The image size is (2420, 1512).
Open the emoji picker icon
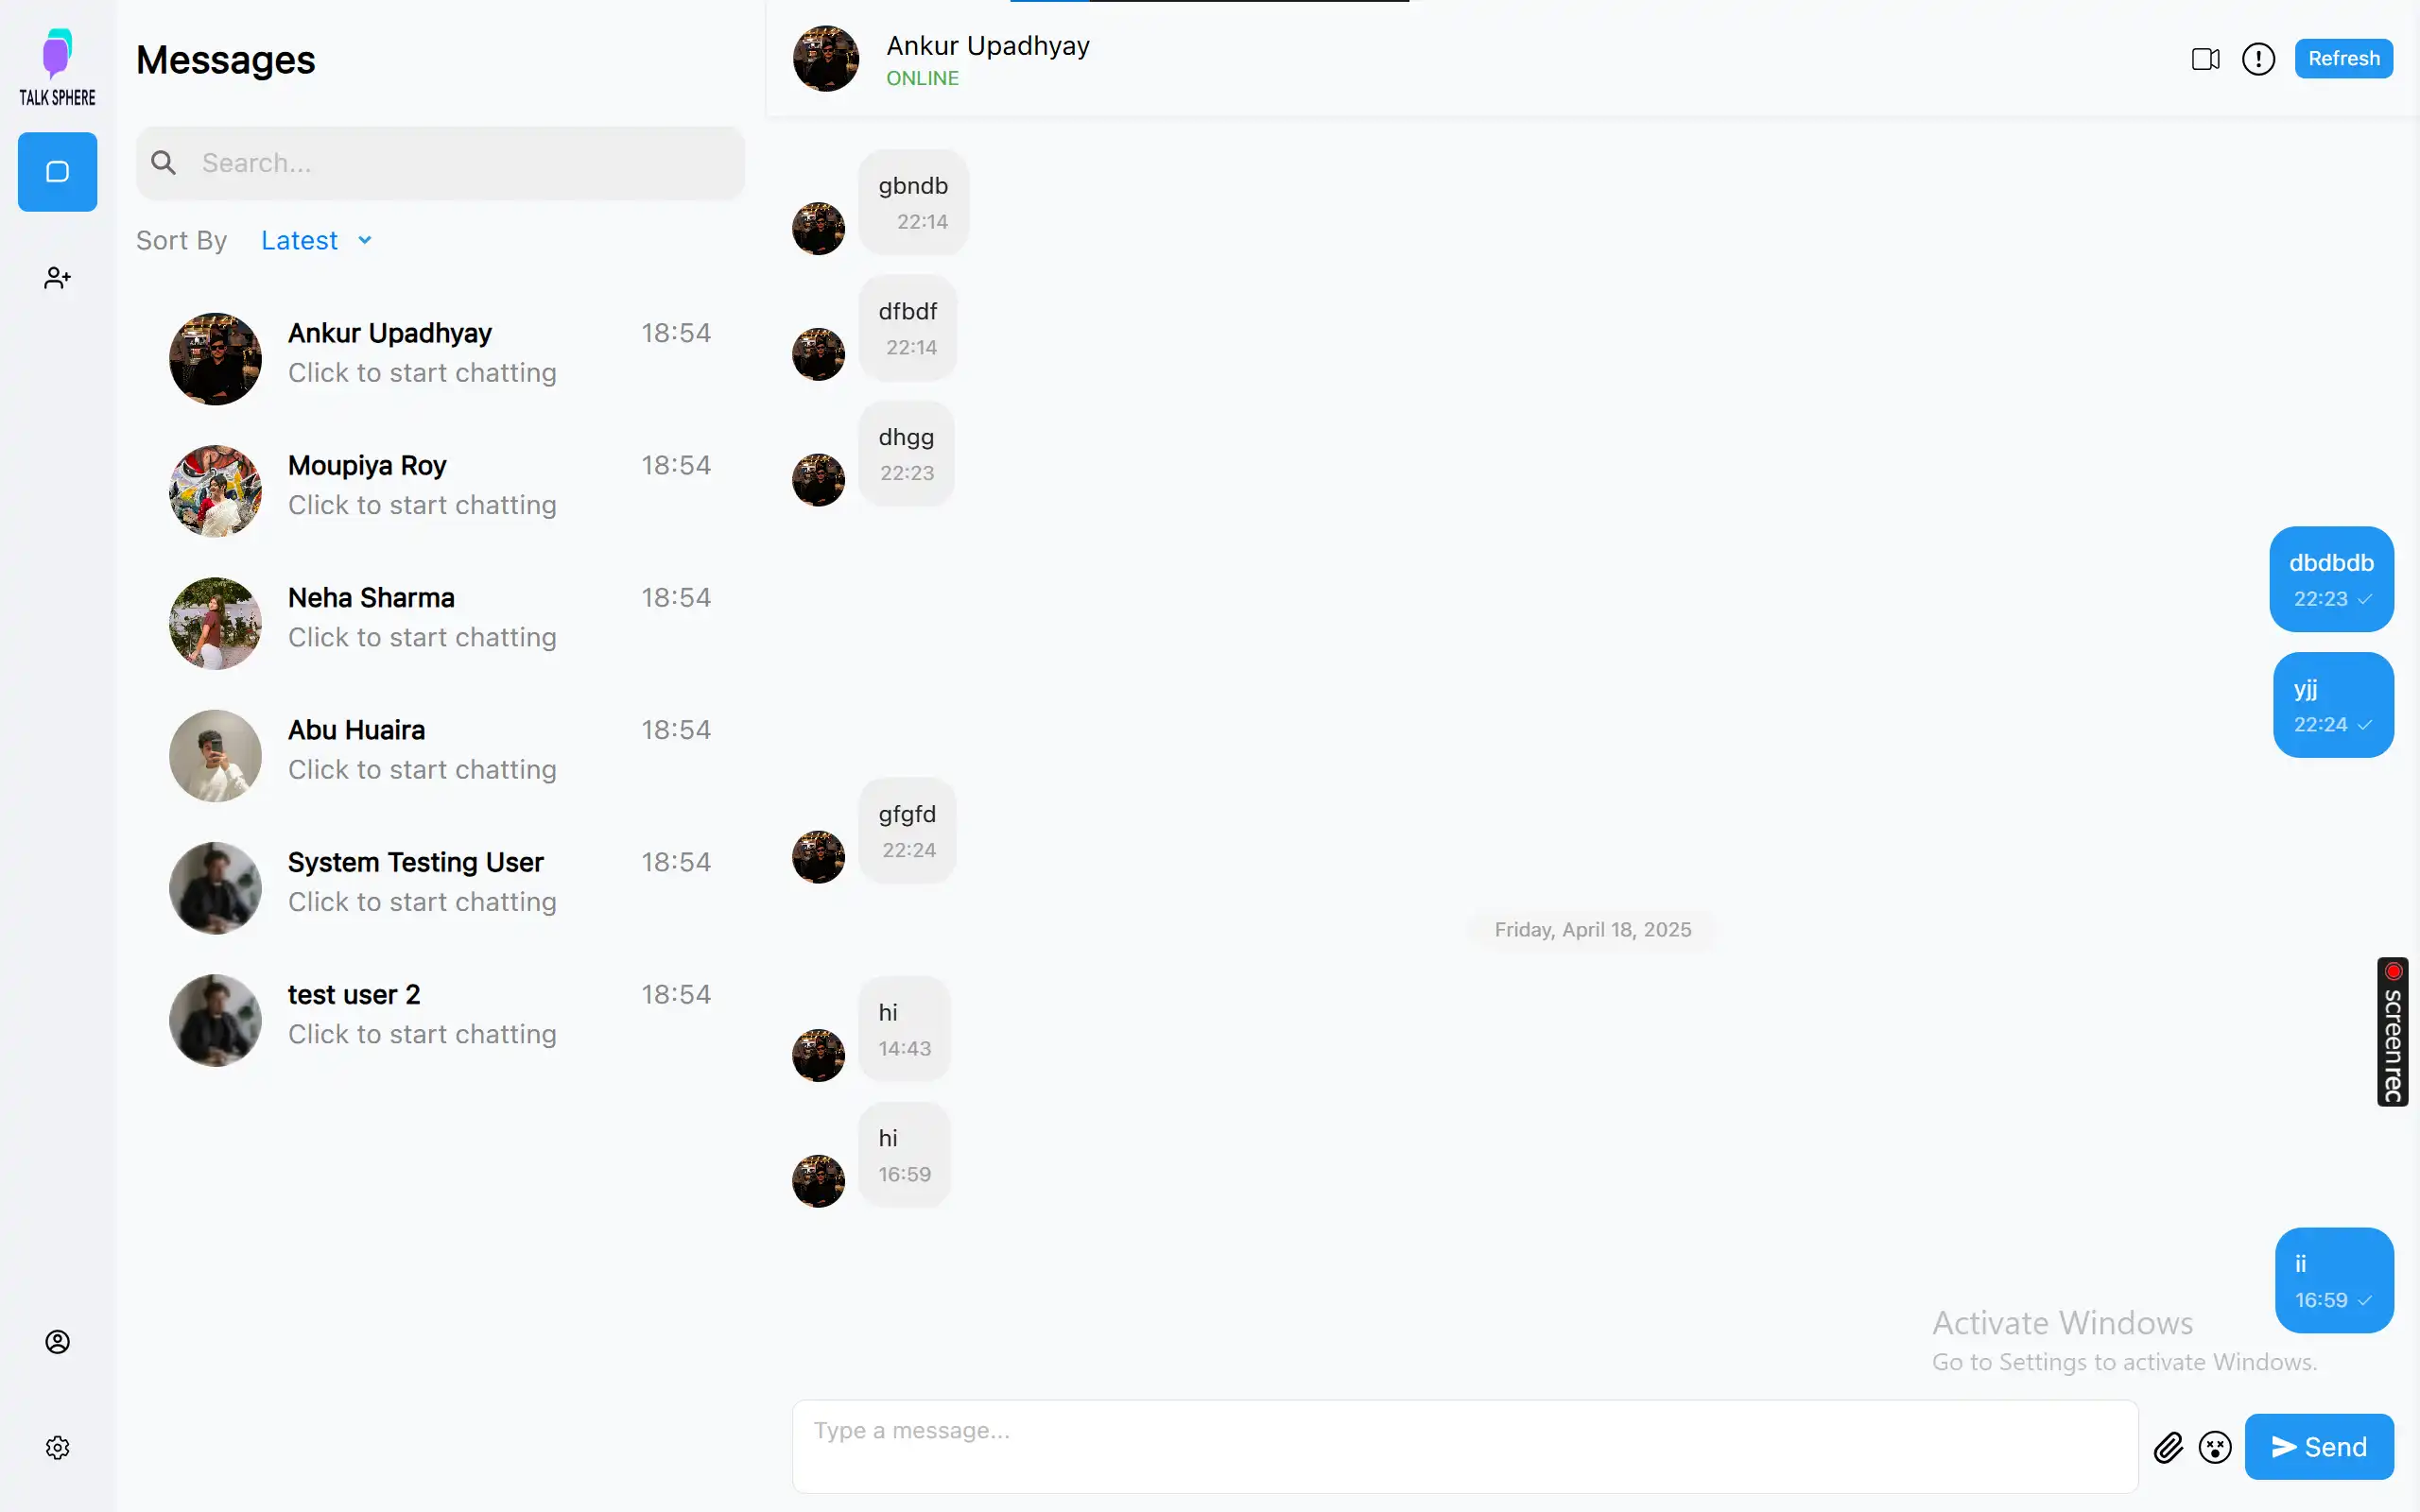[2215, 1447]
